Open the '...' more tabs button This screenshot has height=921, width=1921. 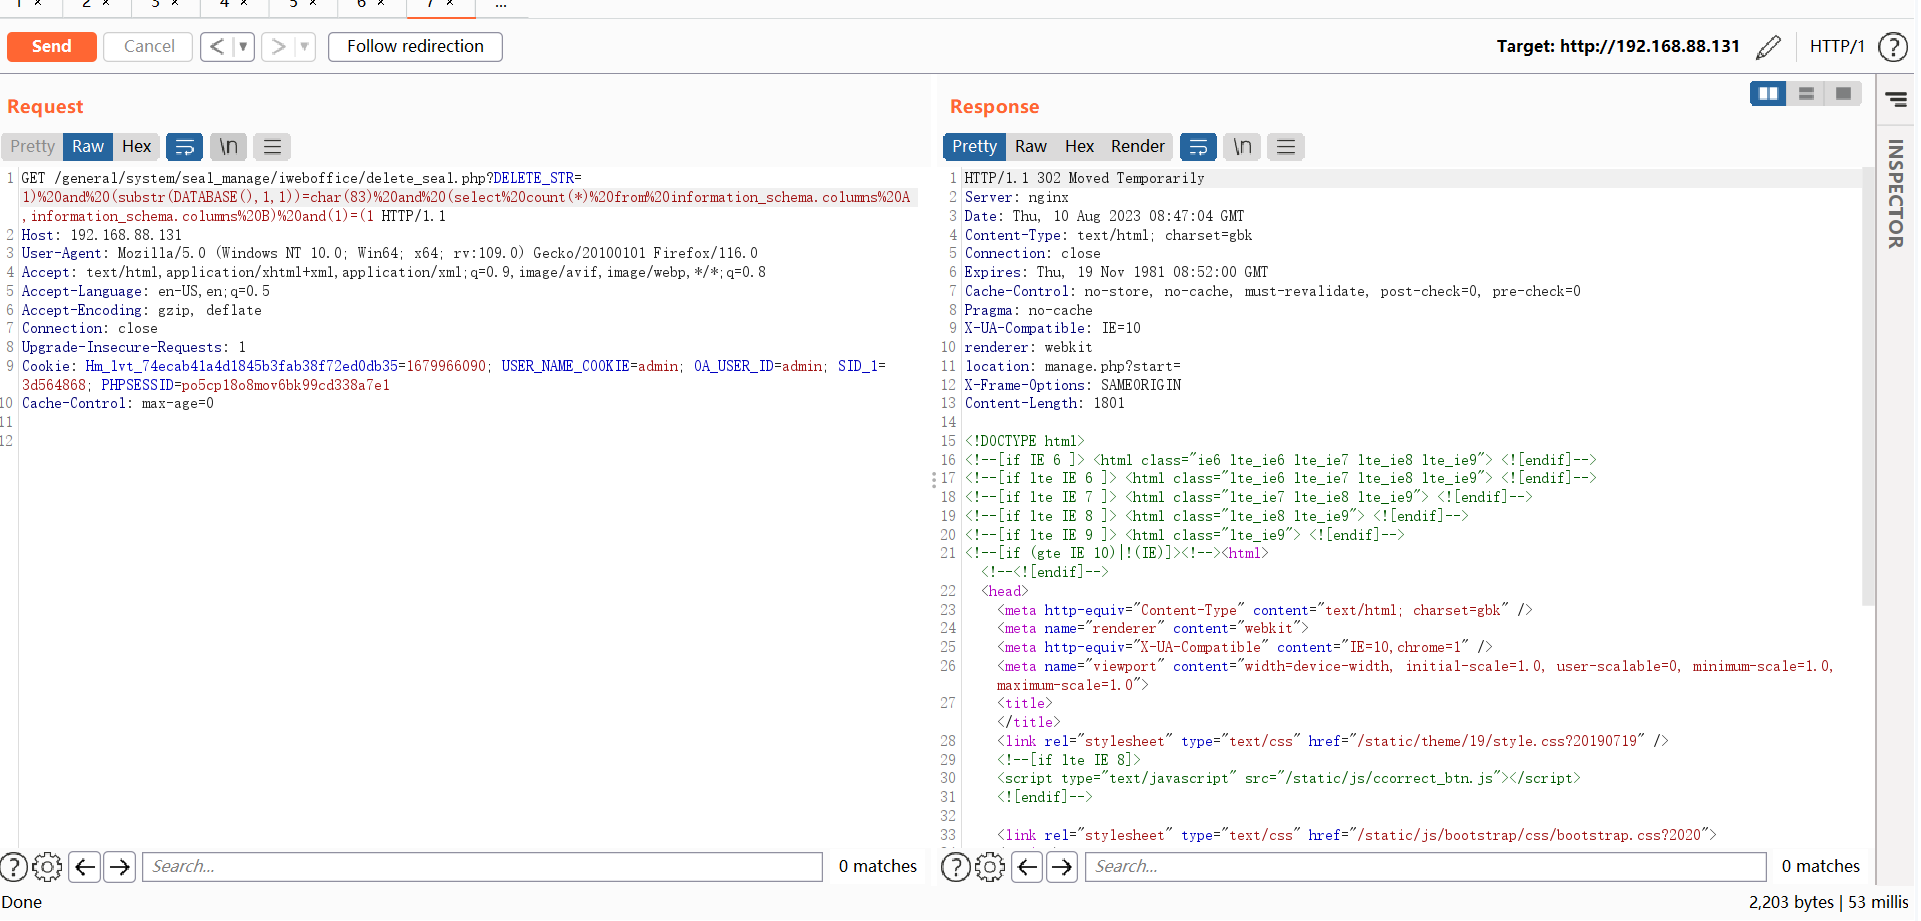tap(501, 5)
